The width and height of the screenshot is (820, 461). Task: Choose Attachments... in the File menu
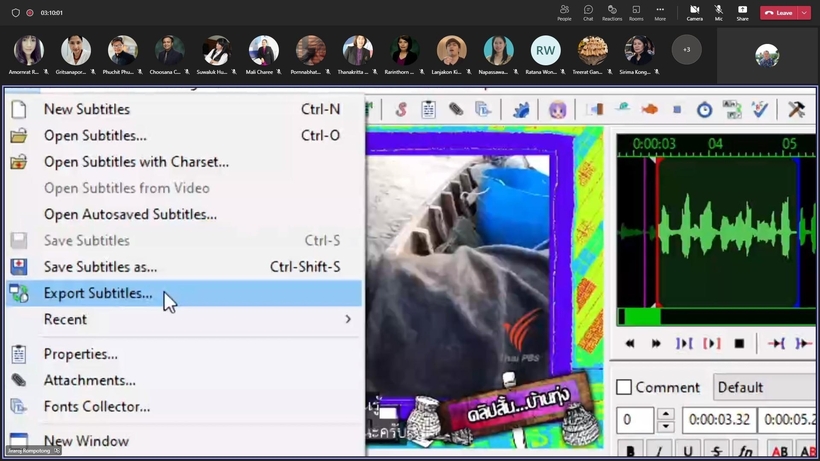click(x=184, y=380)
